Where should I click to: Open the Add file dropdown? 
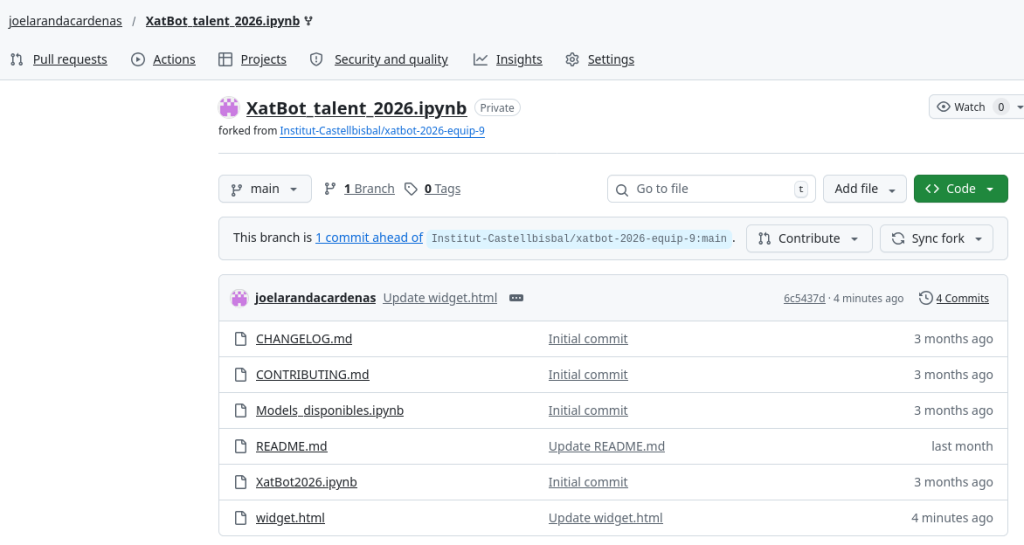coord(864,189)
